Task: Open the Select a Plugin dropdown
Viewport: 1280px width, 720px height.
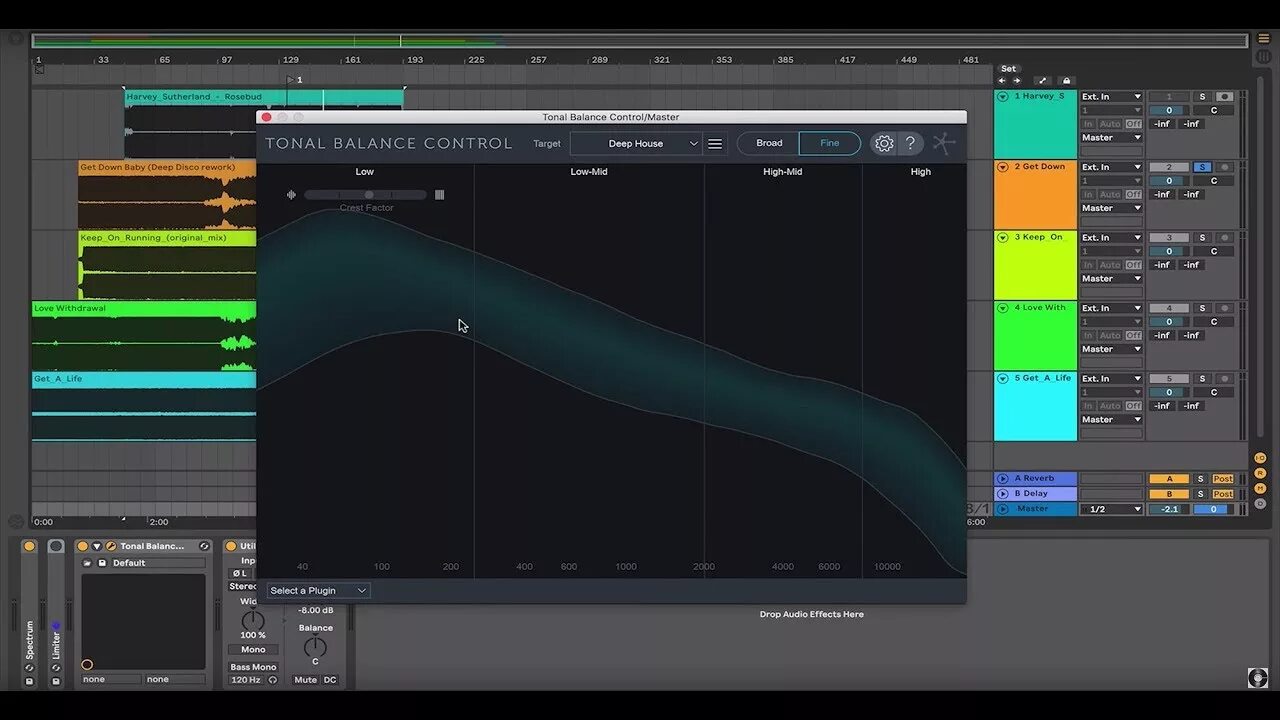Action: pyautogui.click(x=318, y=591)
